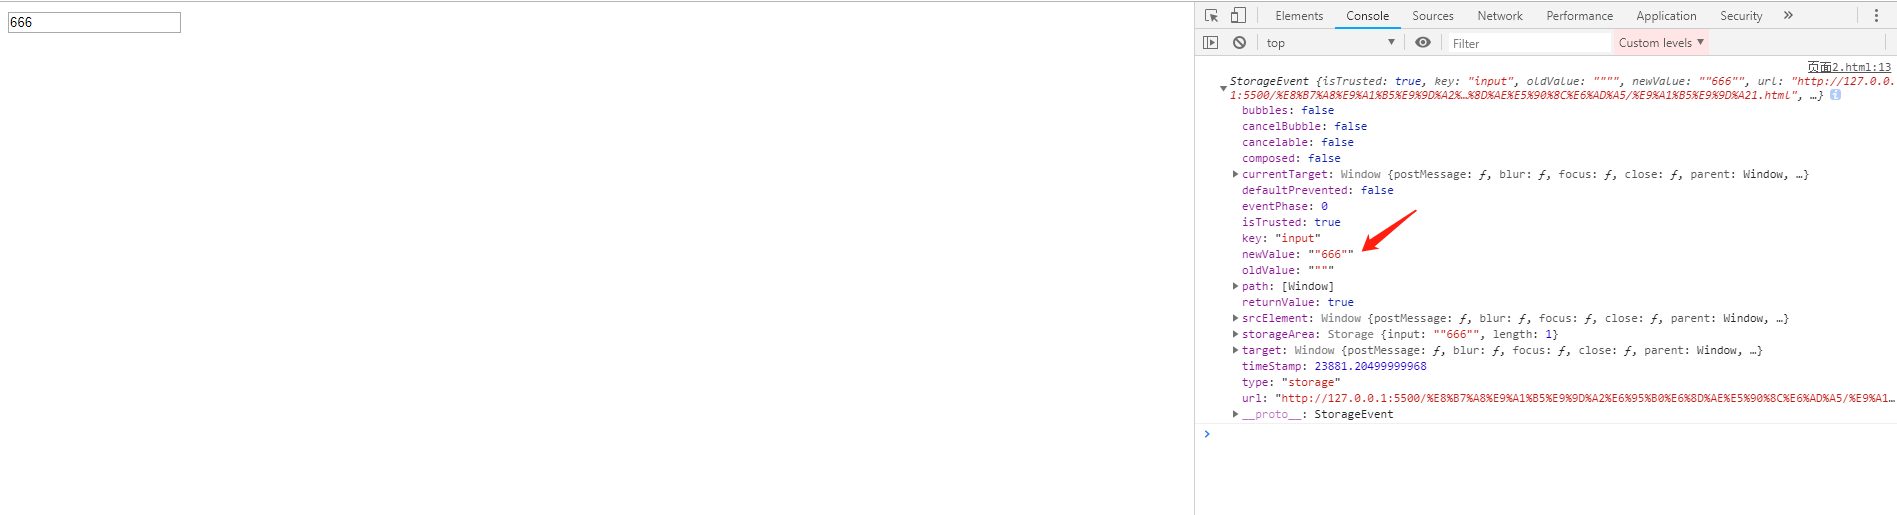
Task: Expand the __proto__ StorageEvent entry
Action: 1236,414
